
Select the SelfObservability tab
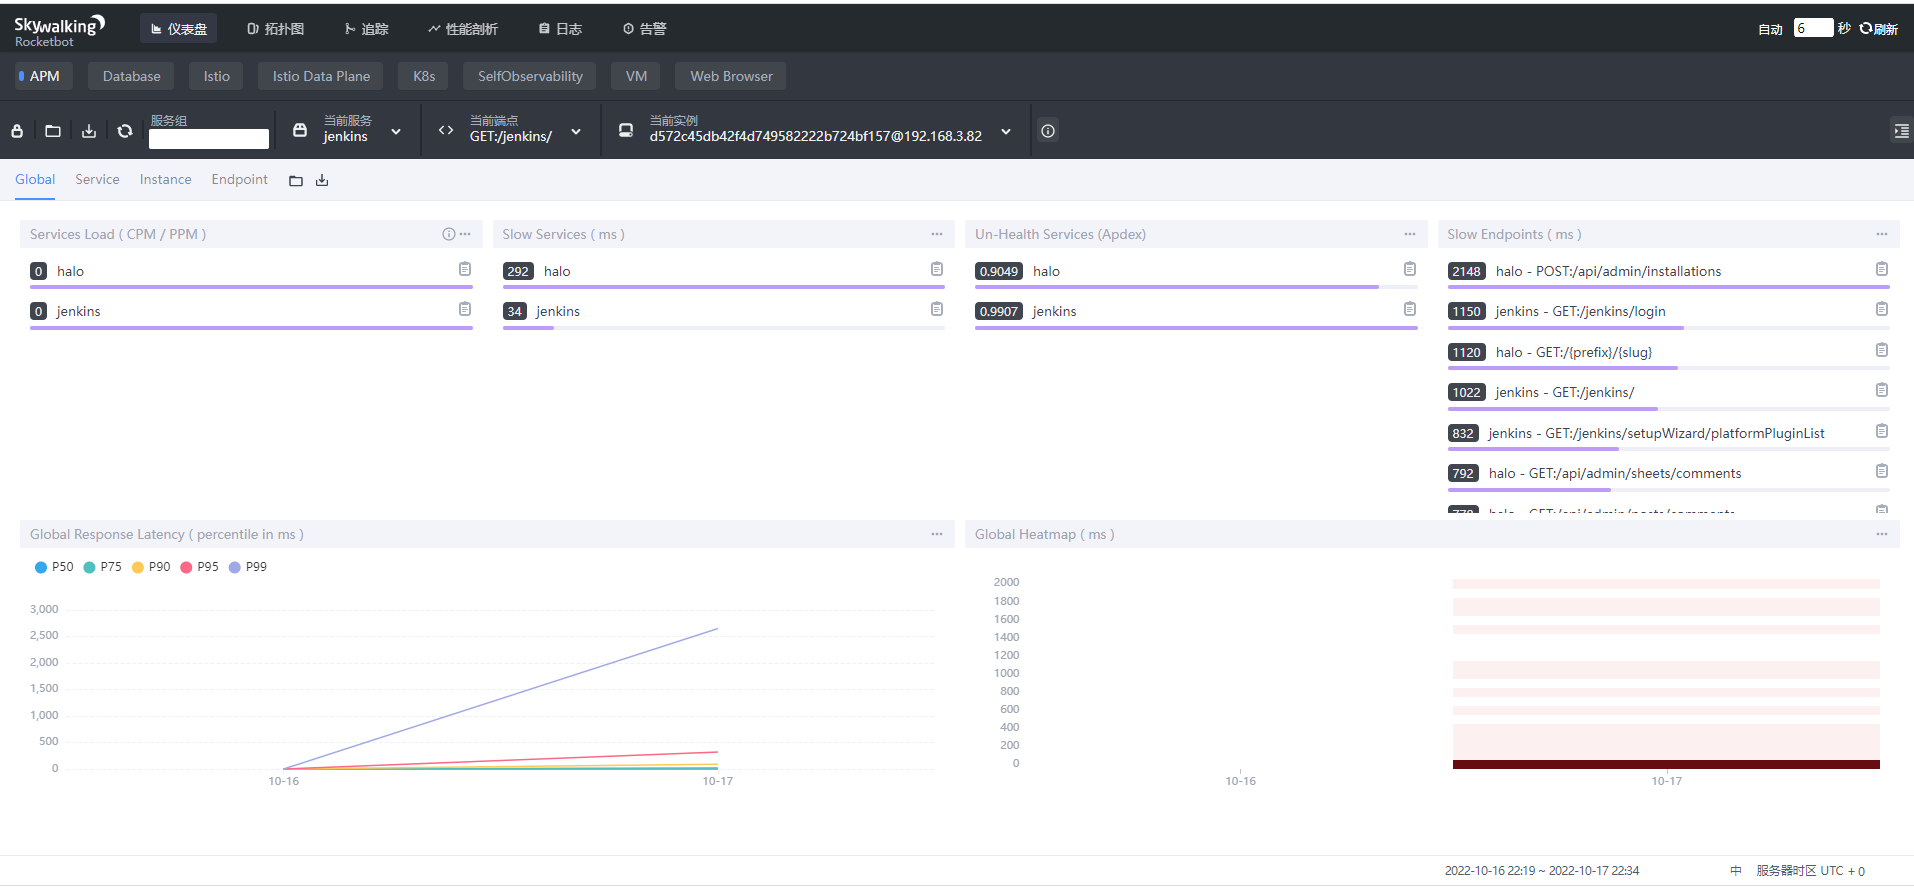tap(530, 76)
